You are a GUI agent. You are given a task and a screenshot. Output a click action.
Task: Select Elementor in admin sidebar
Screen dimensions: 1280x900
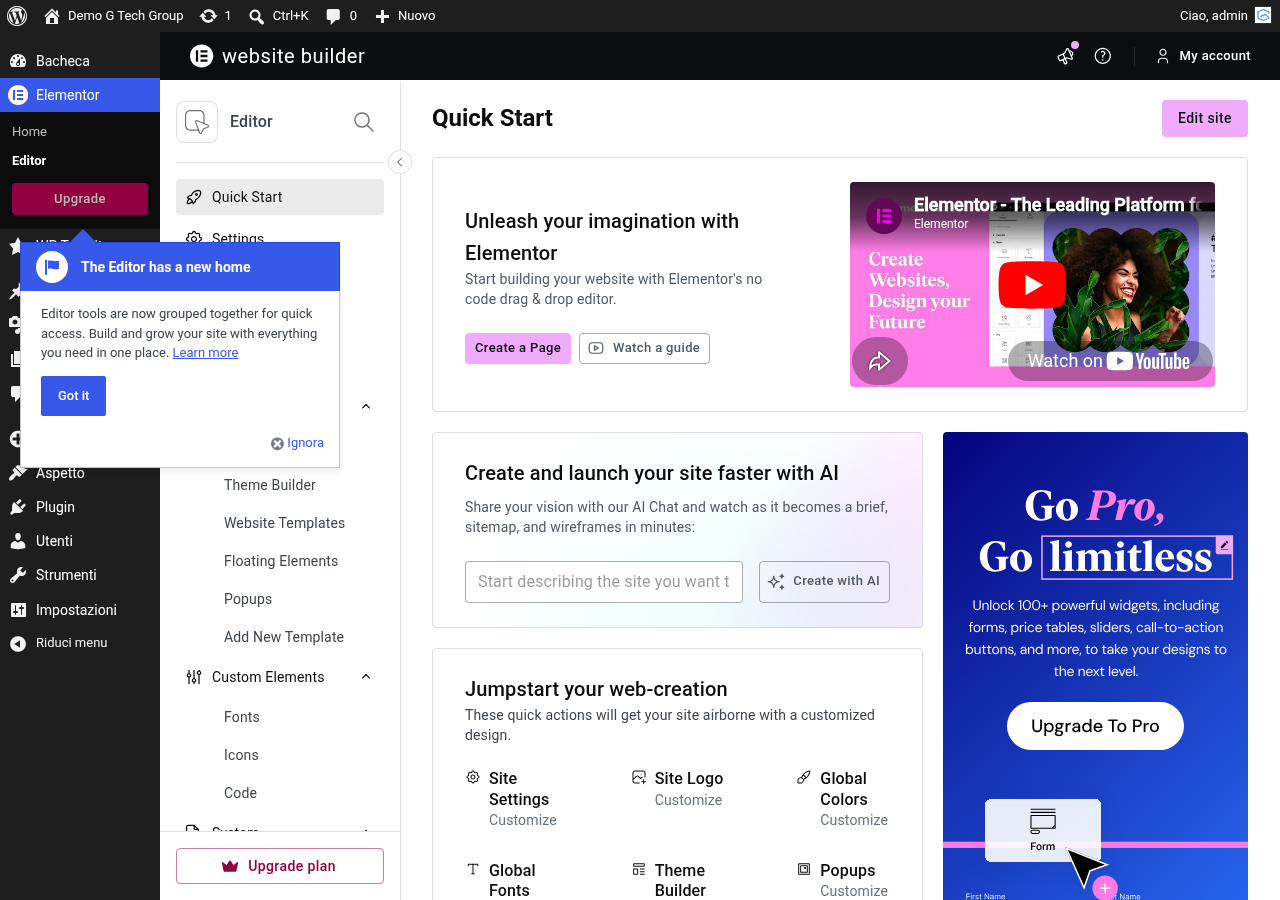pyautogui.click(x=80, y=95)
